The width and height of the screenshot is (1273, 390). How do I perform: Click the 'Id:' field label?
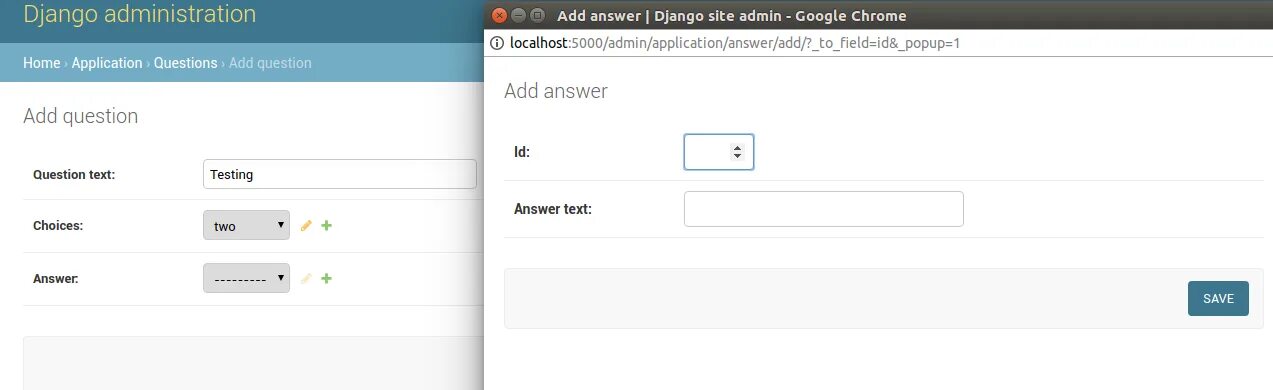point(522,152)
